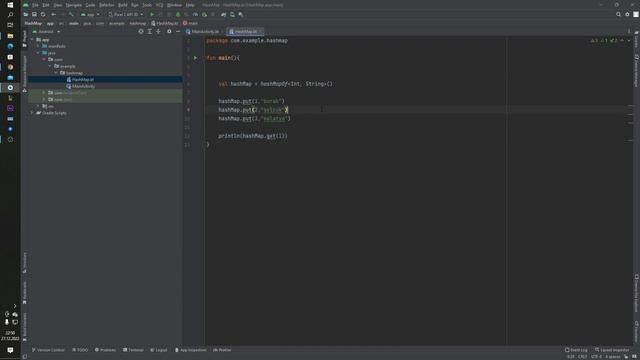The width and height of the screenshot is (640, 360).
Task: Open the Windows Start menu
Action: [x=10, y=5]
